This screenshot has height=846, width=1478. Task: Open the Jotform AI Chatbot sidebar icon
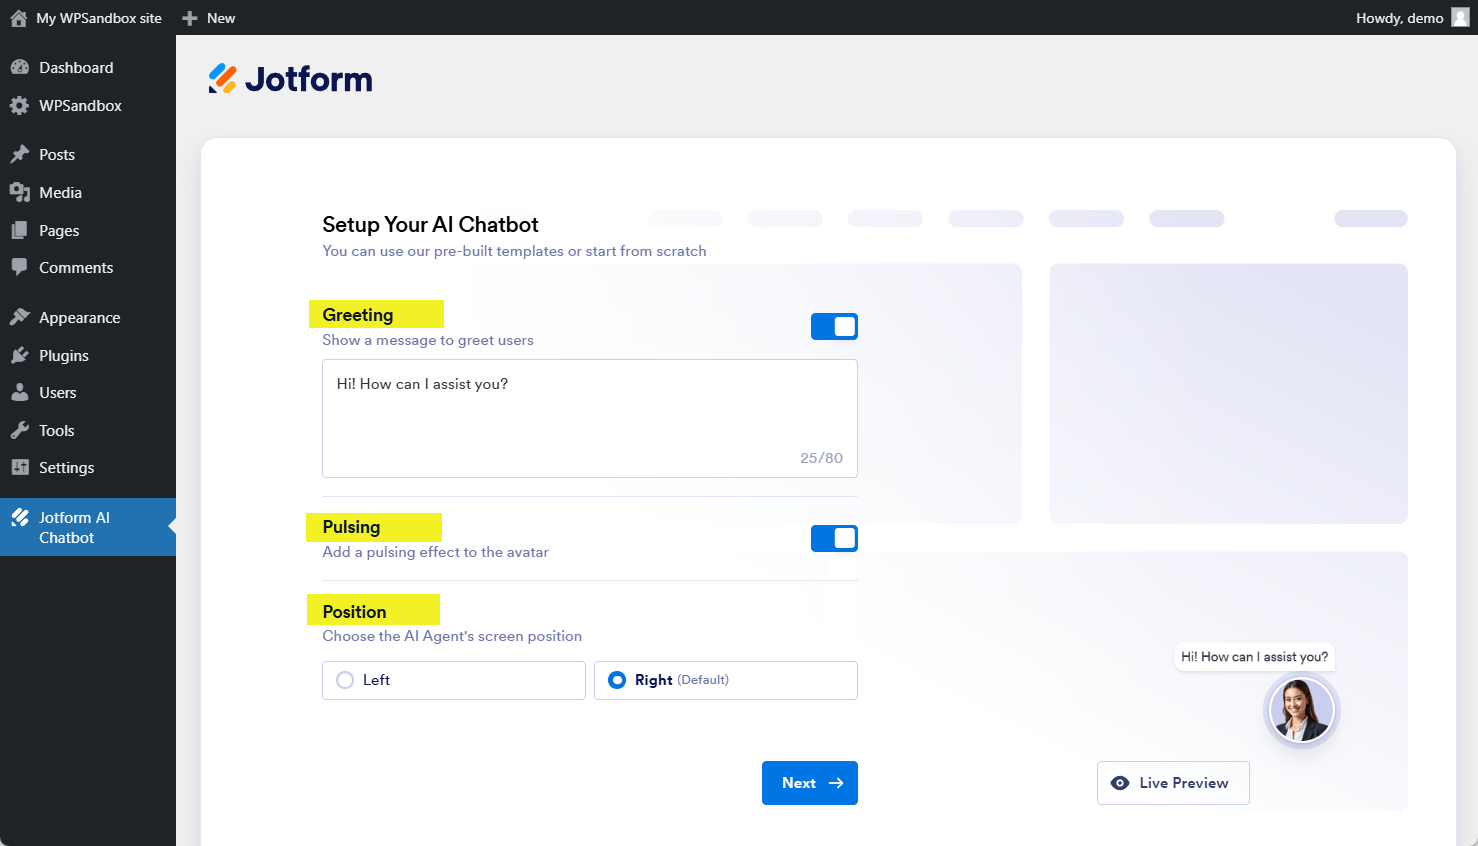(22, 517)
